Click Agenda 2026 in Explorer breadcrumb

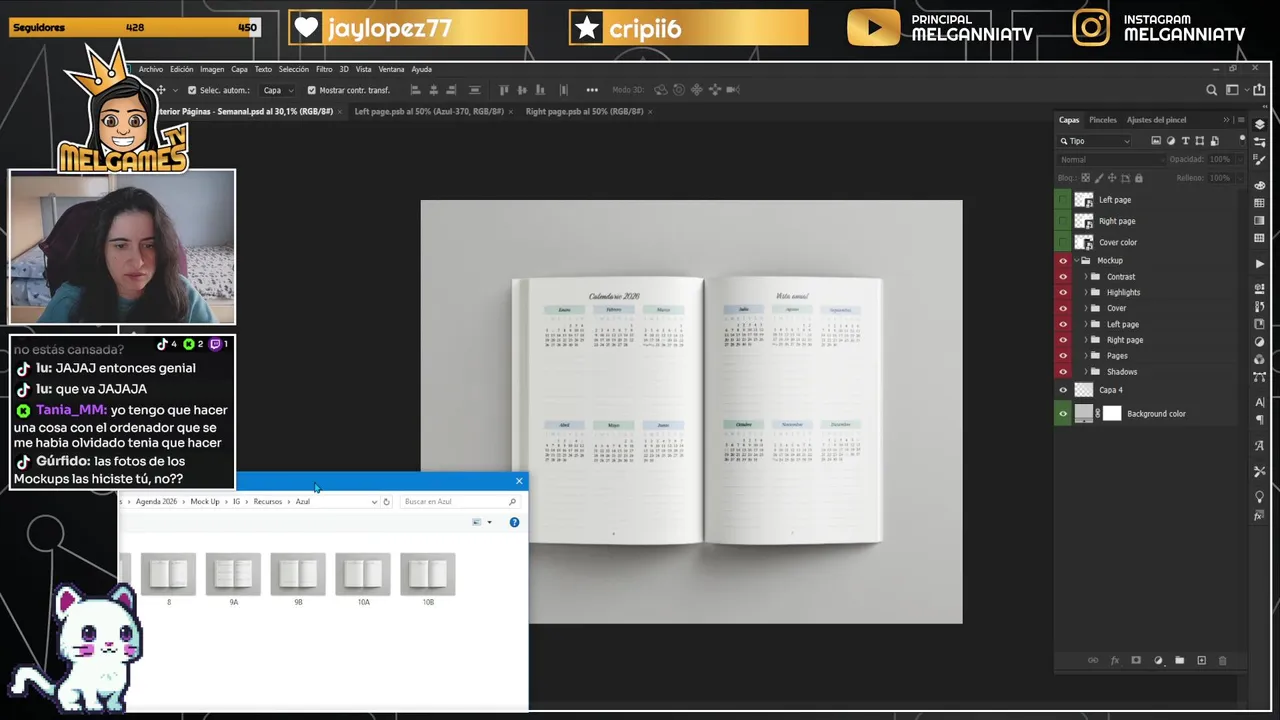[155, 502]
